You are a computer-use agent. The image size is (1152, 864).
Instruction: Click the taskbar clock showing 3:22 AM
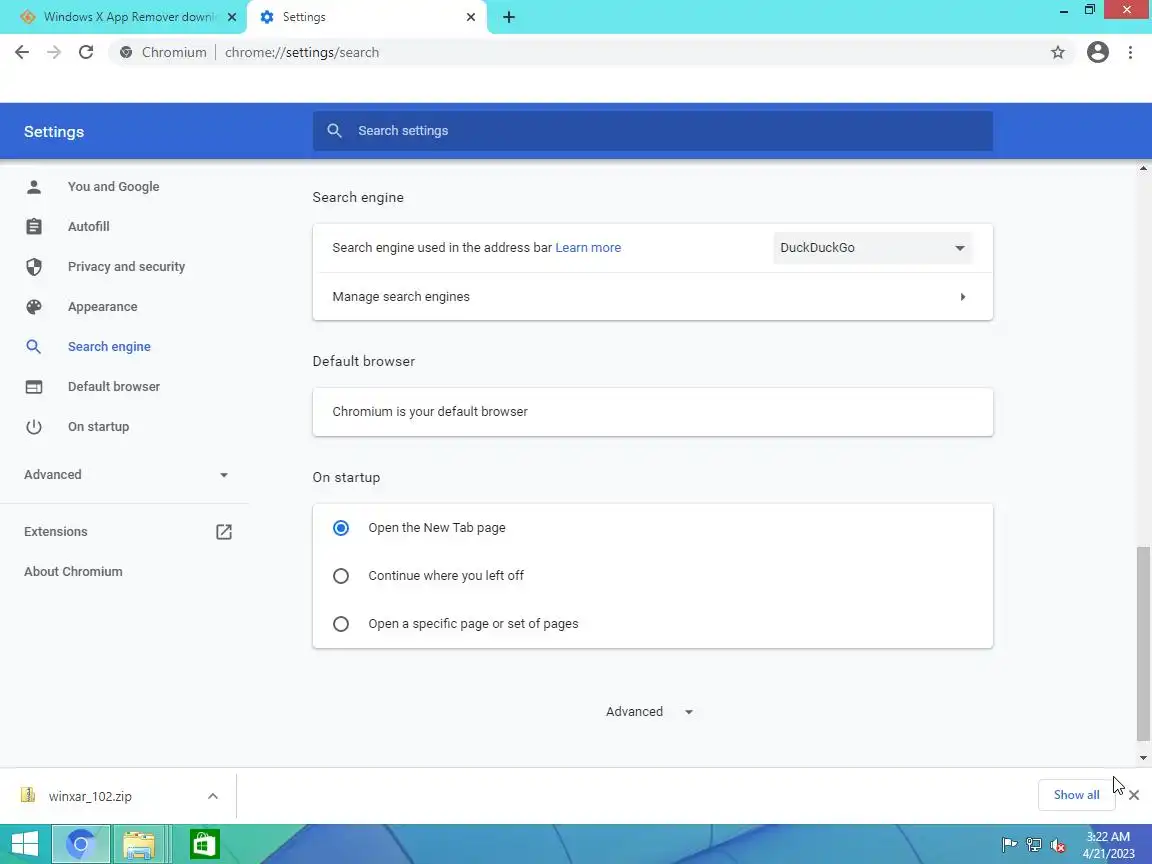[1108, 845]
